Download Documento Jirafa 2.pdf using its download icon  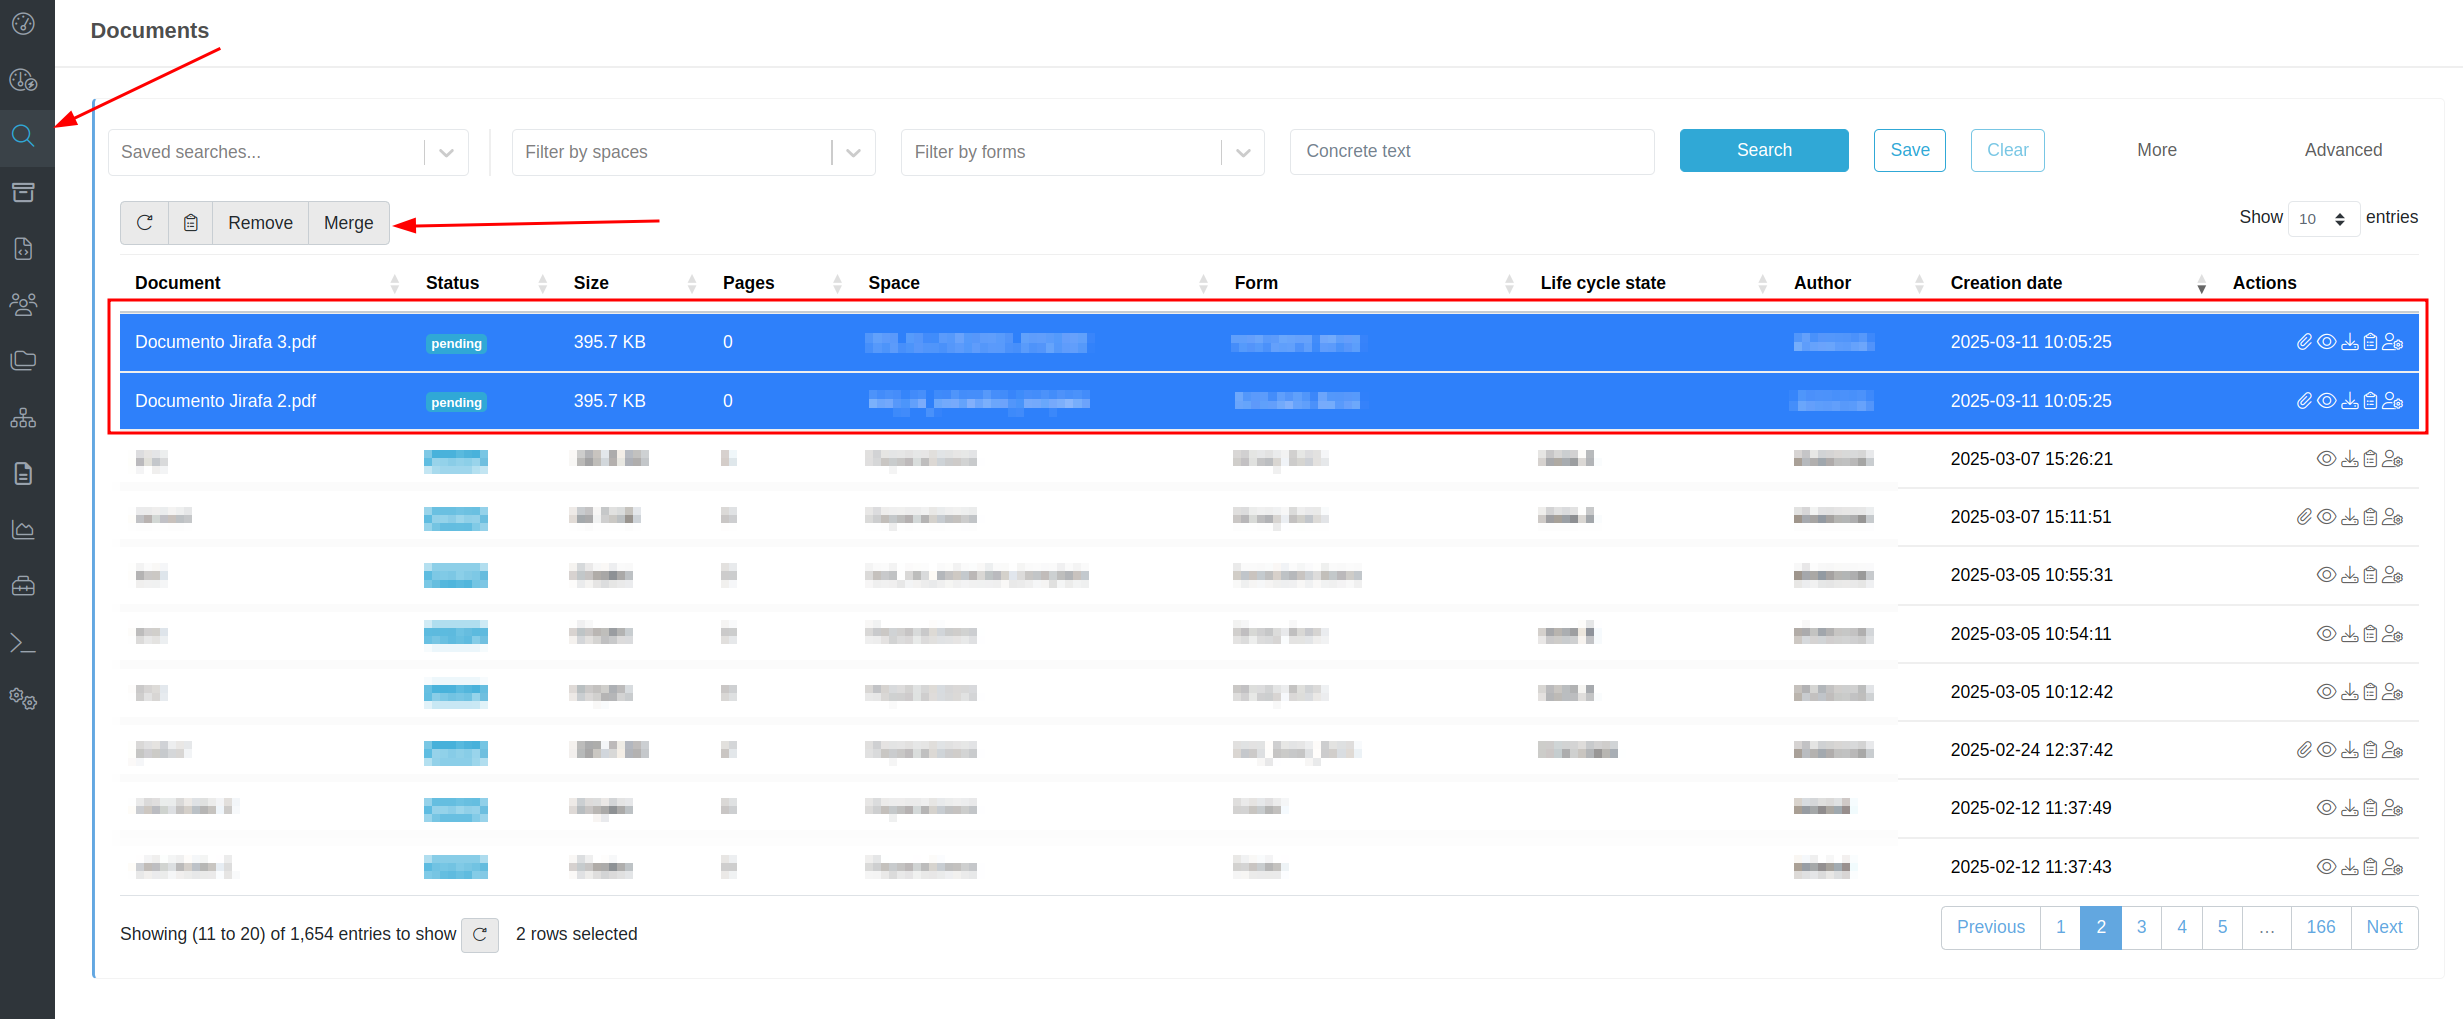2350,401
